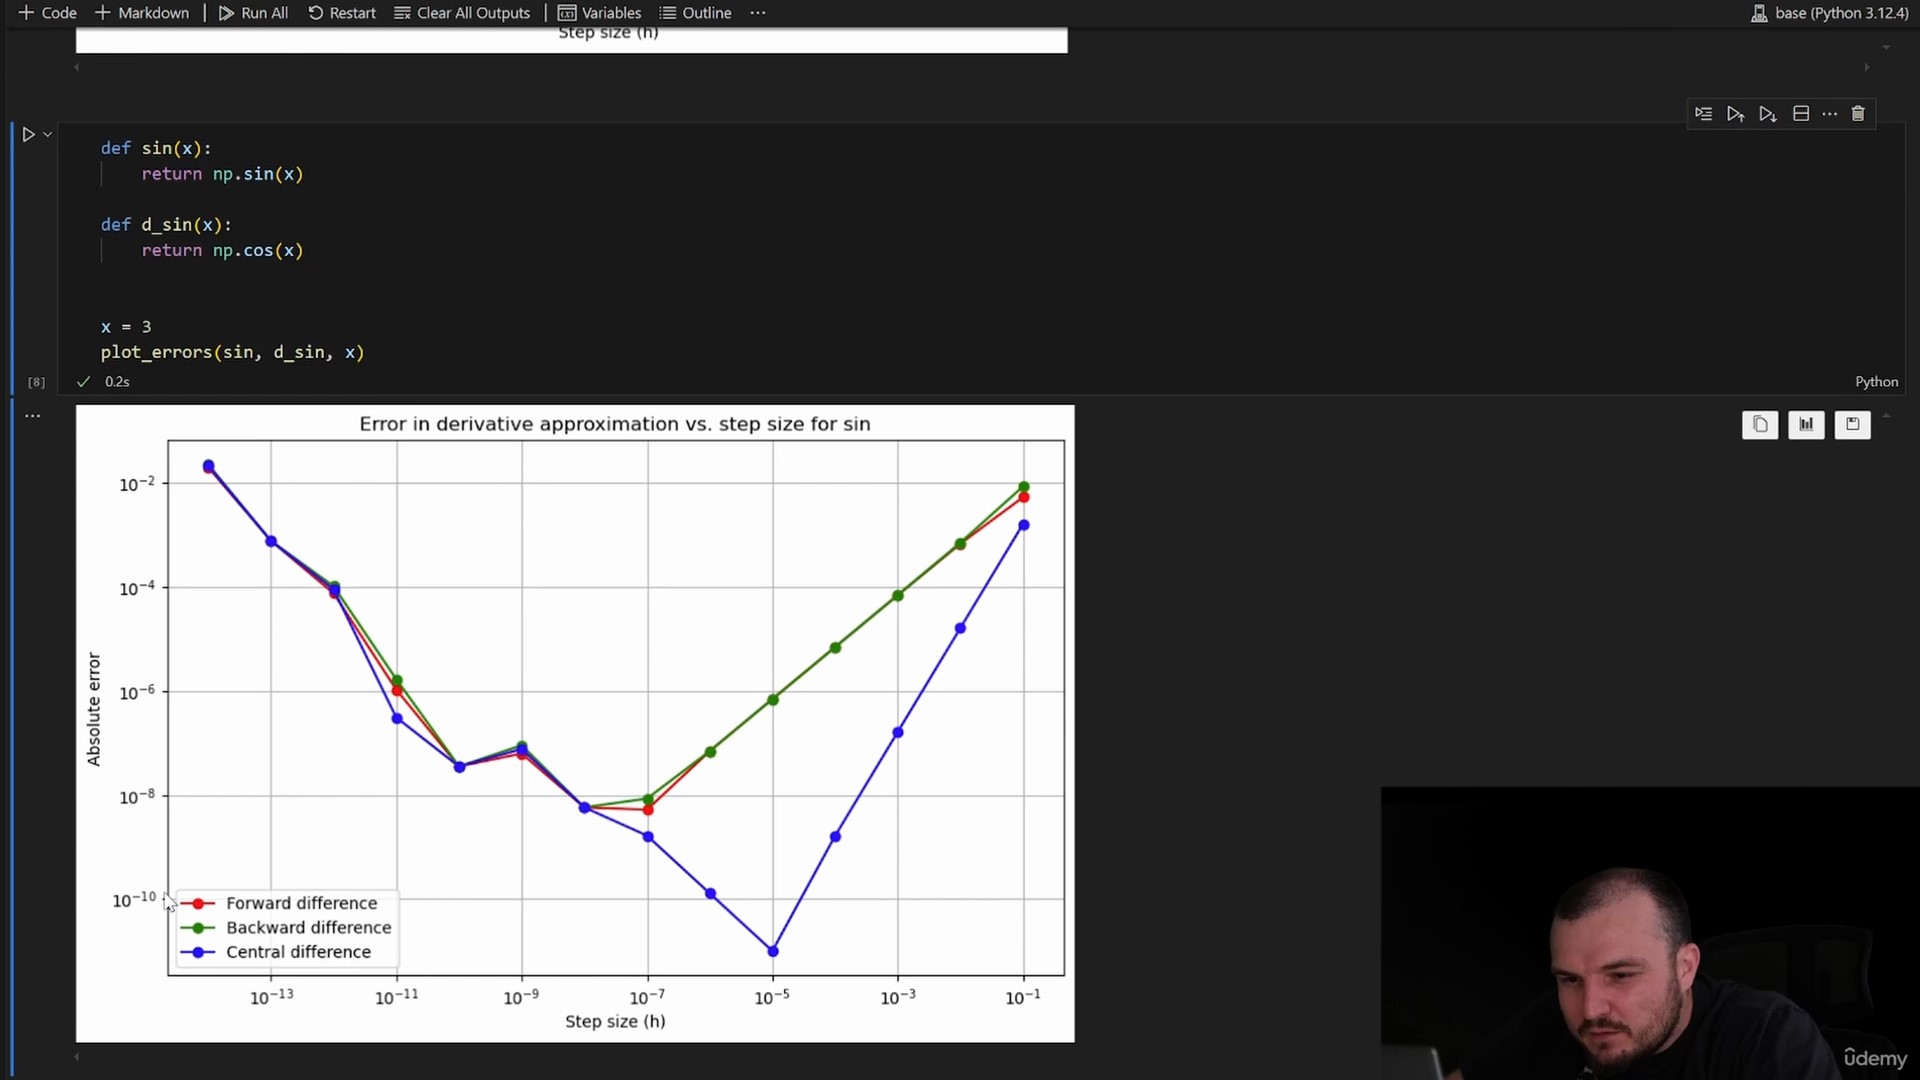Select kernel base (Python 3.12.4)
The height and width of the screenshot is (1080, 1920).
(1829, 13)
